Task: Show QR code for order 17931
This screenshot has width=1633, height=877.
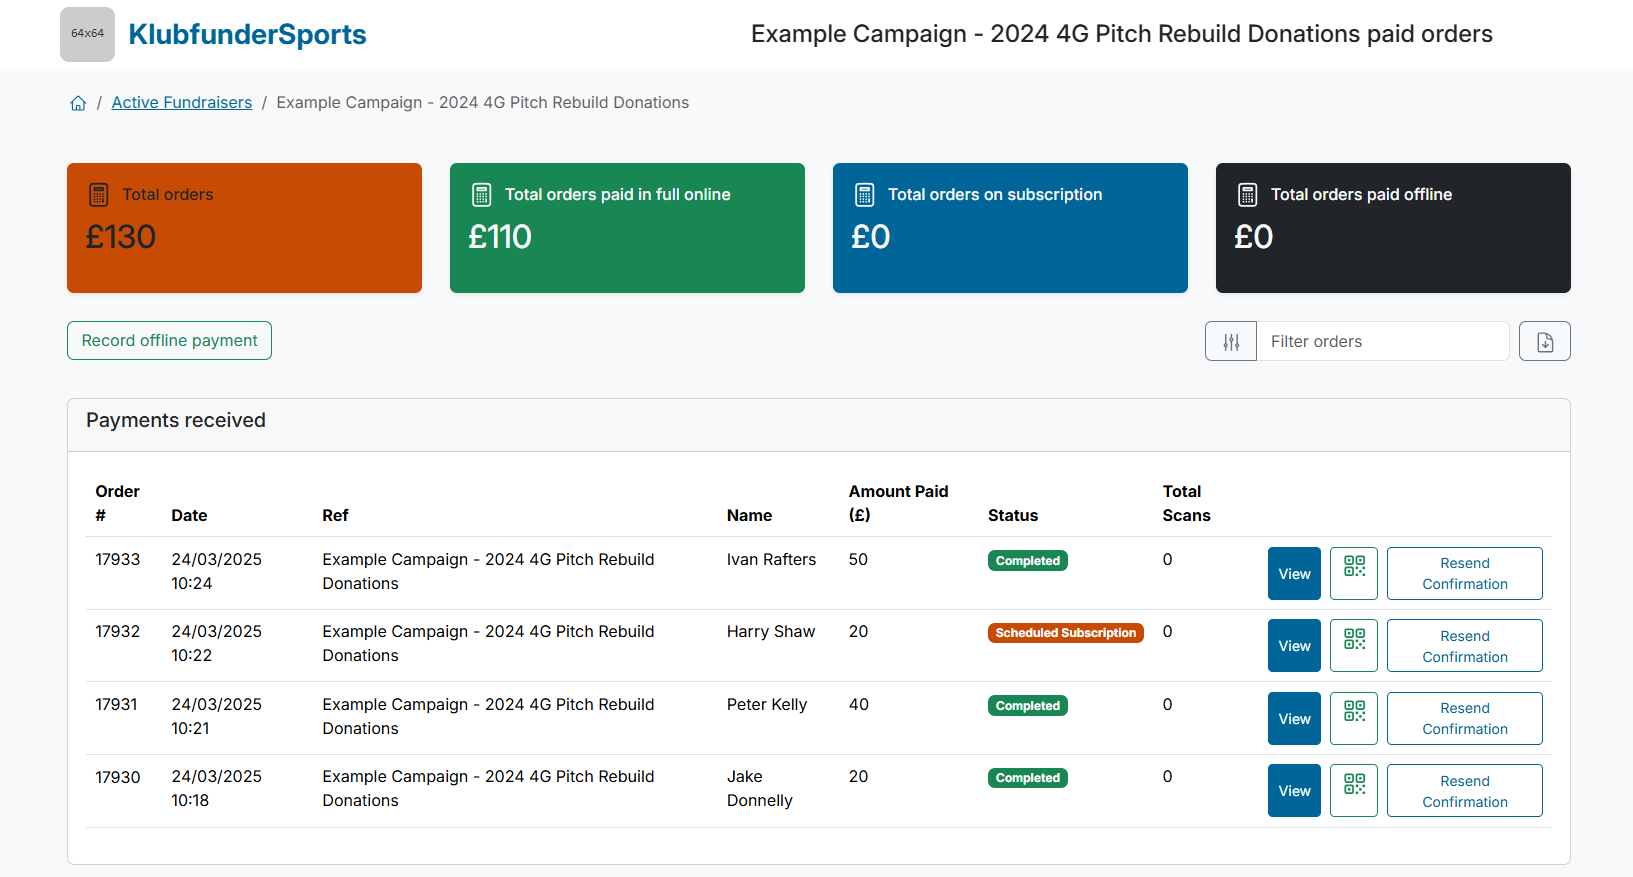Action: [1354, 718]
